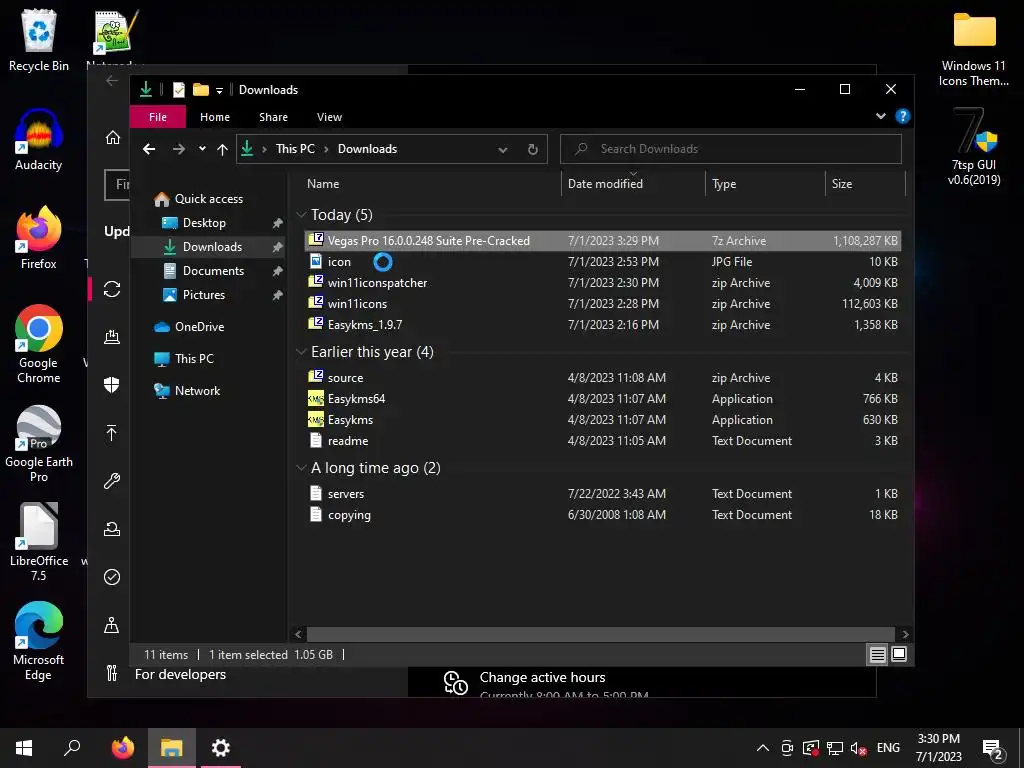Open the Home ribbon tab

click(x=215, y=117)
